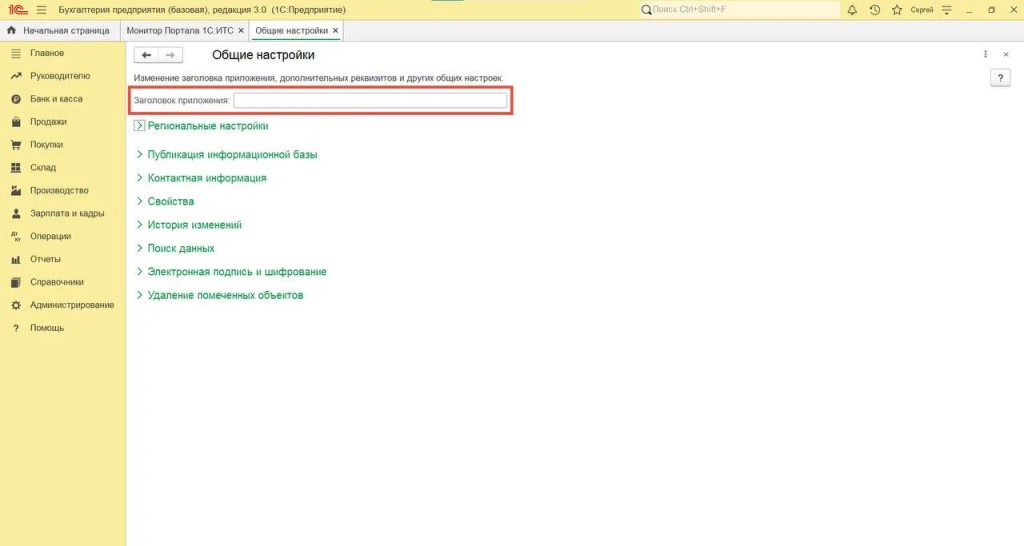Open the history clock icon

(x=874, y=10)
